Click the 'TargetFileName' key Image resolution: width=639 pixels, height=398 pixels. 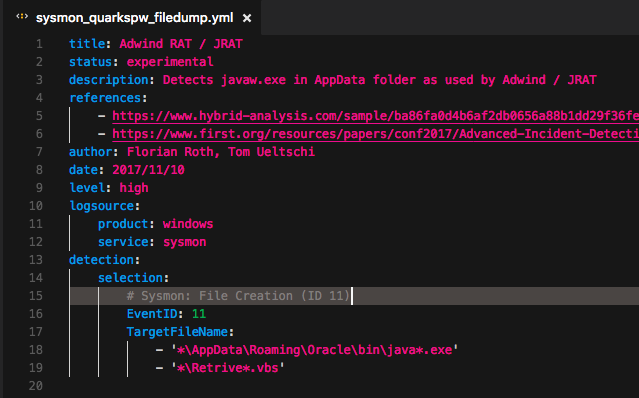177,332
